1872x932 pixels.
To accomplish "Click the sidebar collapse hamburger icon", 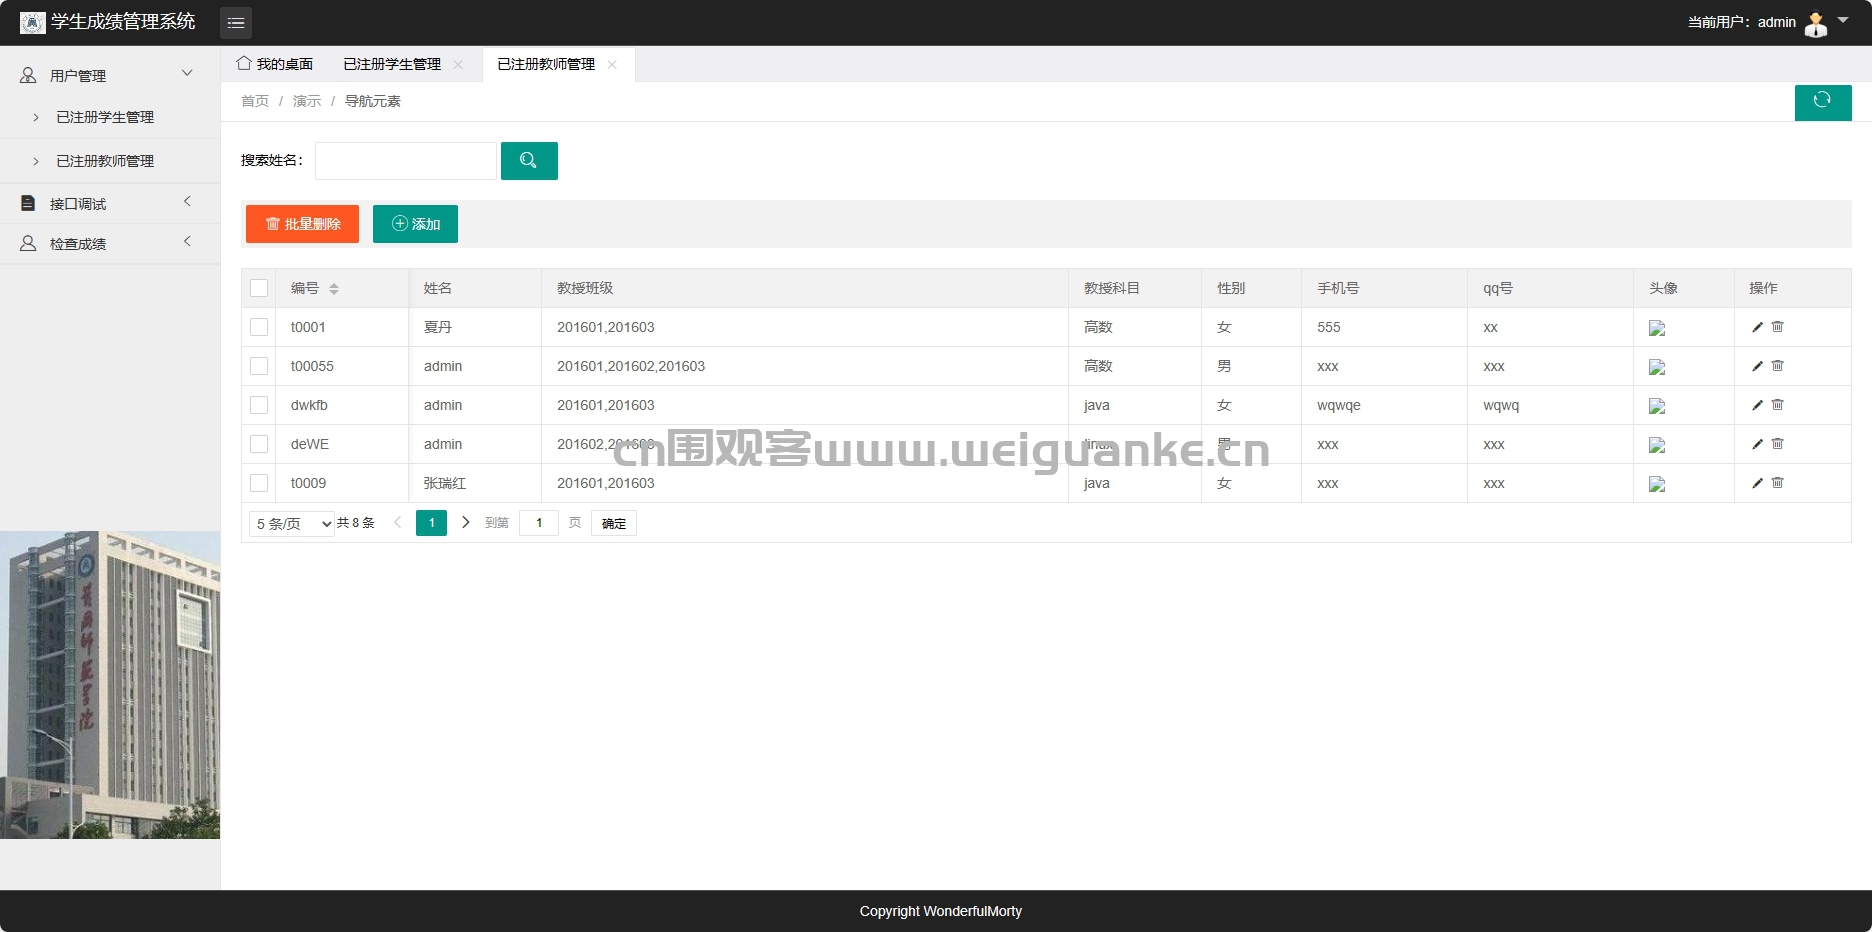I will coord(236,22).
